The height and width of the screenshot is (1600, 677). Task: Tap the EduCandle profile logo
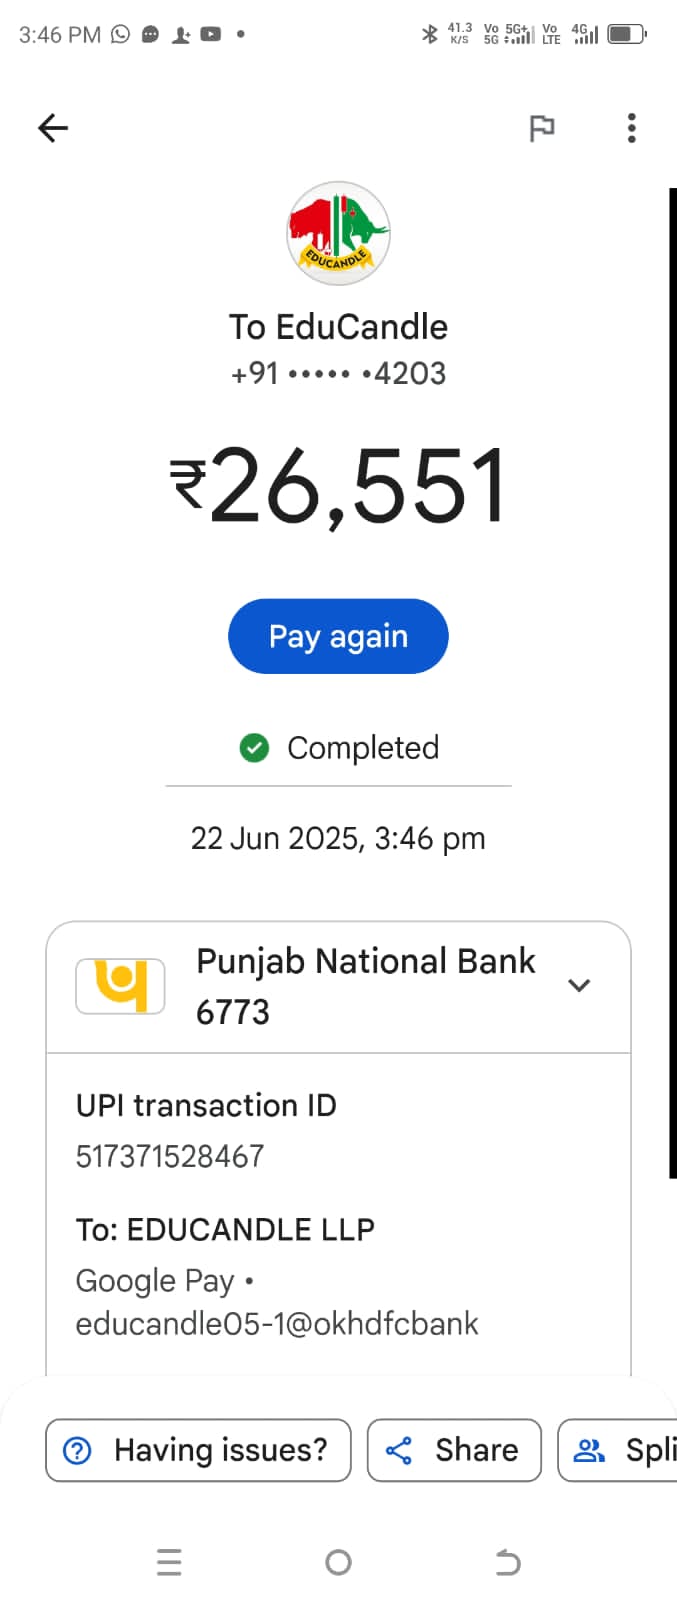click(x=338, y=234)
